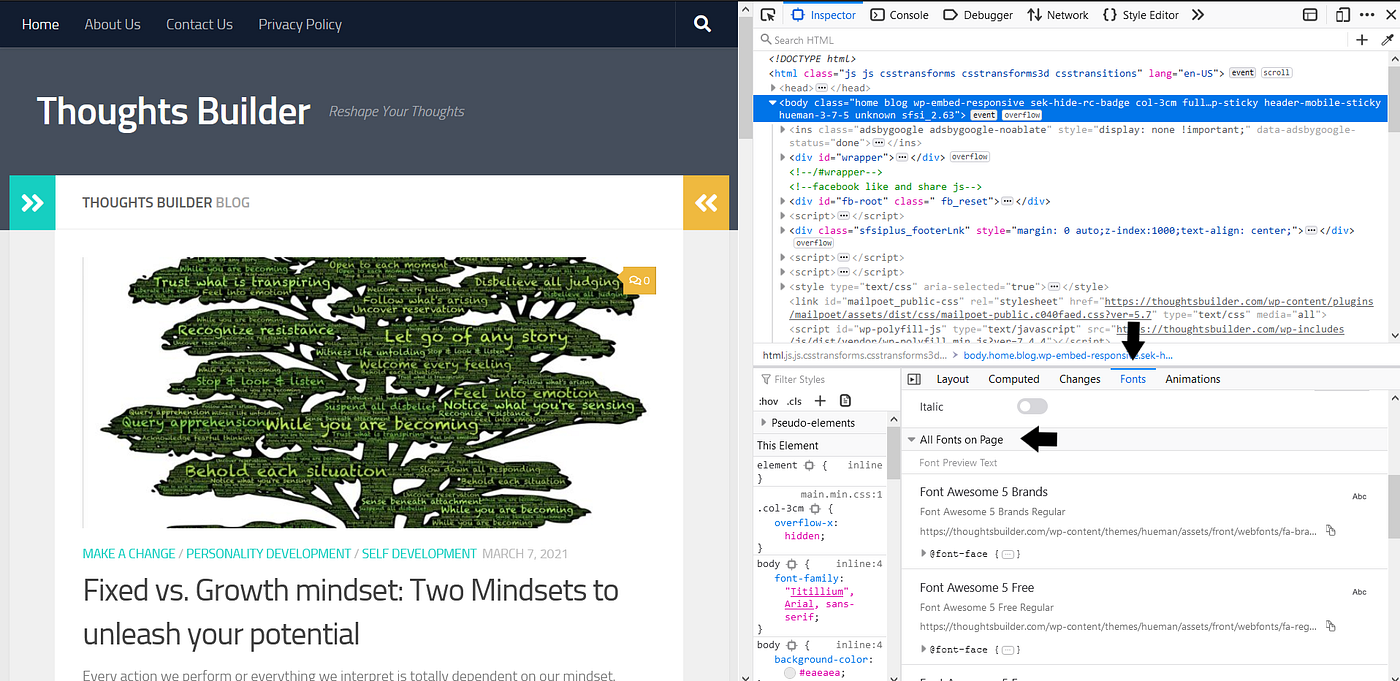Highlight elements matching .col-3cm selector
This screenshot has width=1400, height=681.
816,508
